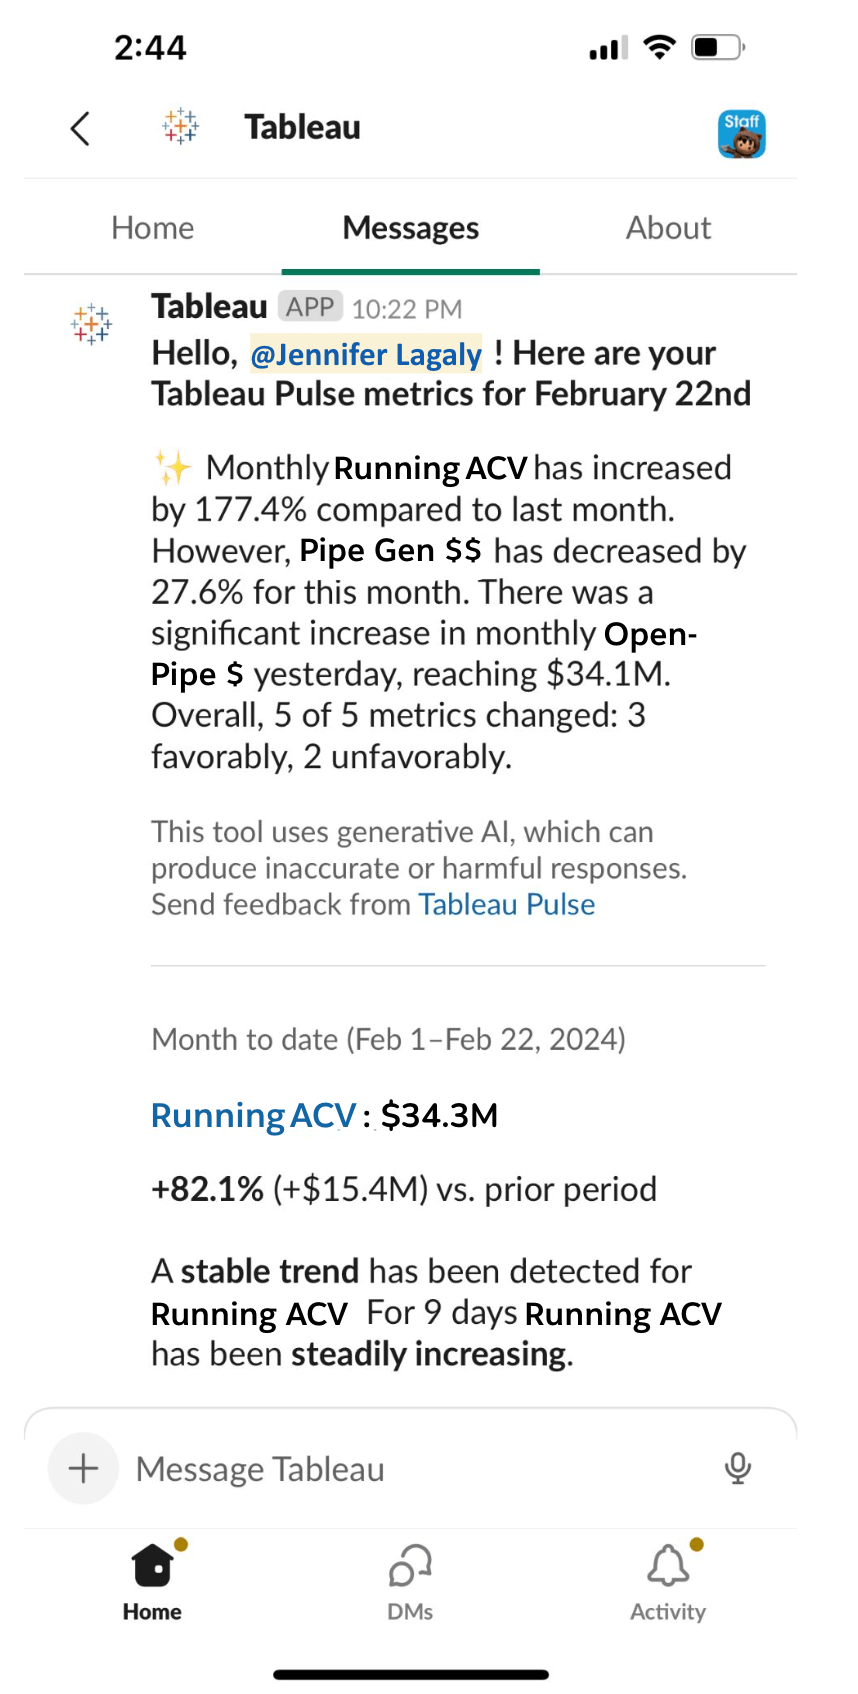Image resolution: width=858 pixels, height=1694 pixels.
Task: Tap the microphone voice icon
Action: [738, 1468]
